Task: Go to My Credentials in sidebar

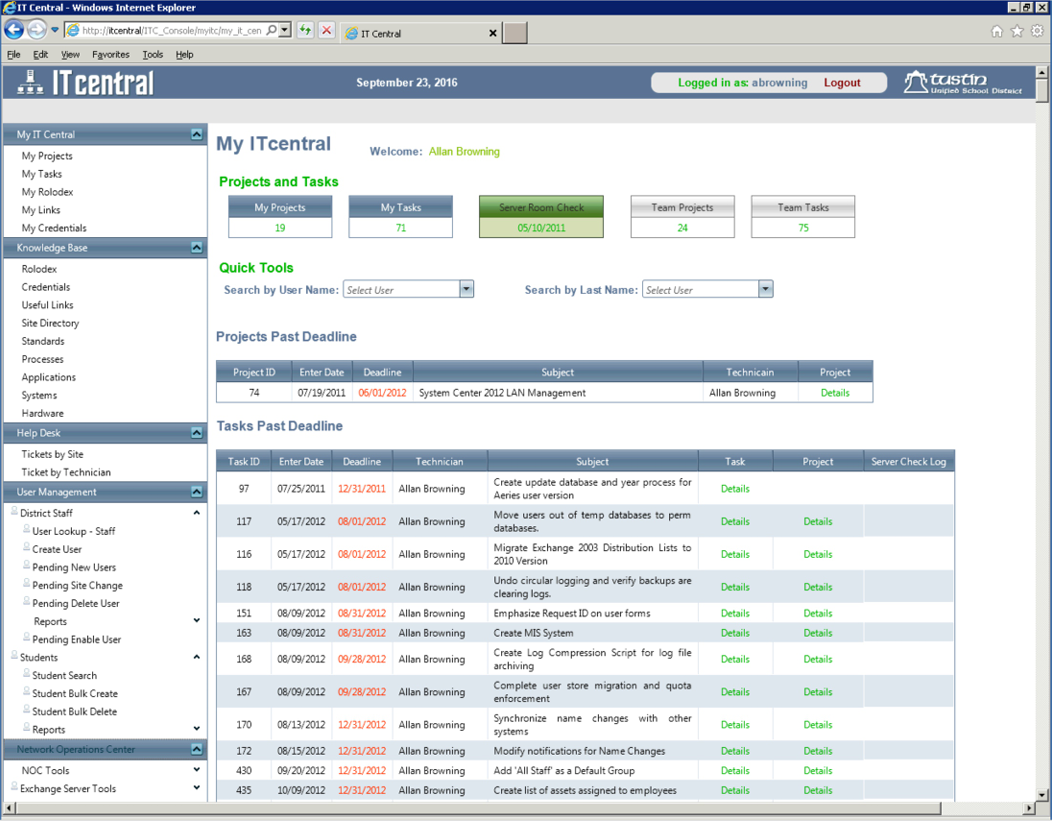Action: point(54,228)
